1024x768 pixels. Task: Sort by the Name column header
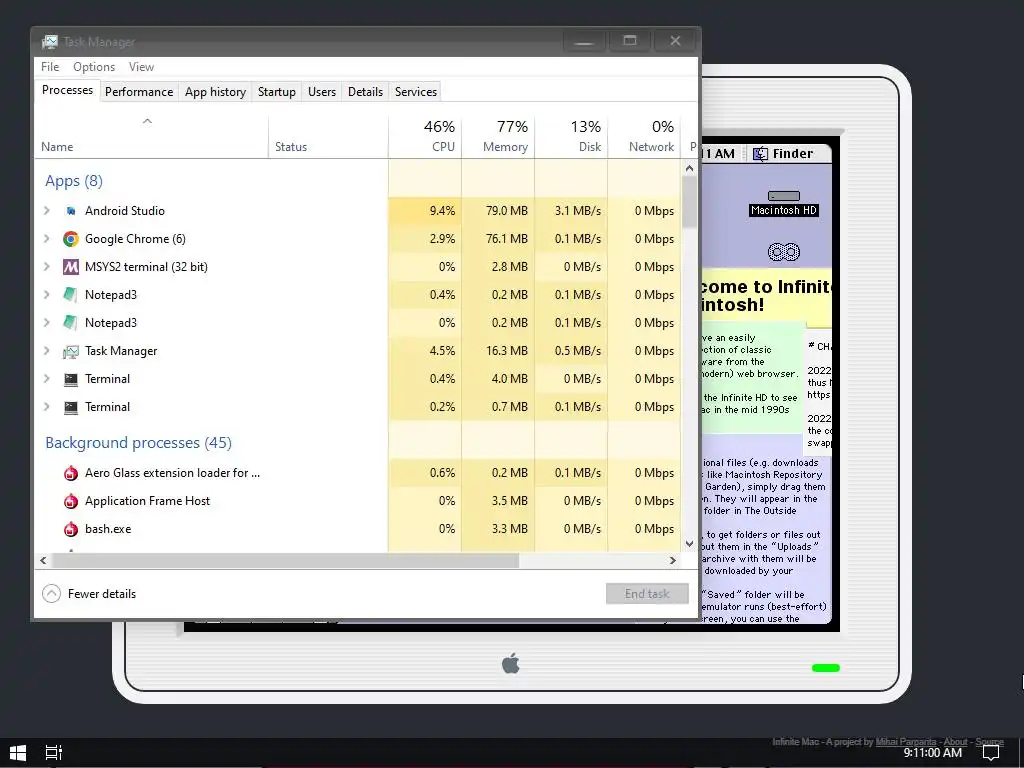(151, 136)
